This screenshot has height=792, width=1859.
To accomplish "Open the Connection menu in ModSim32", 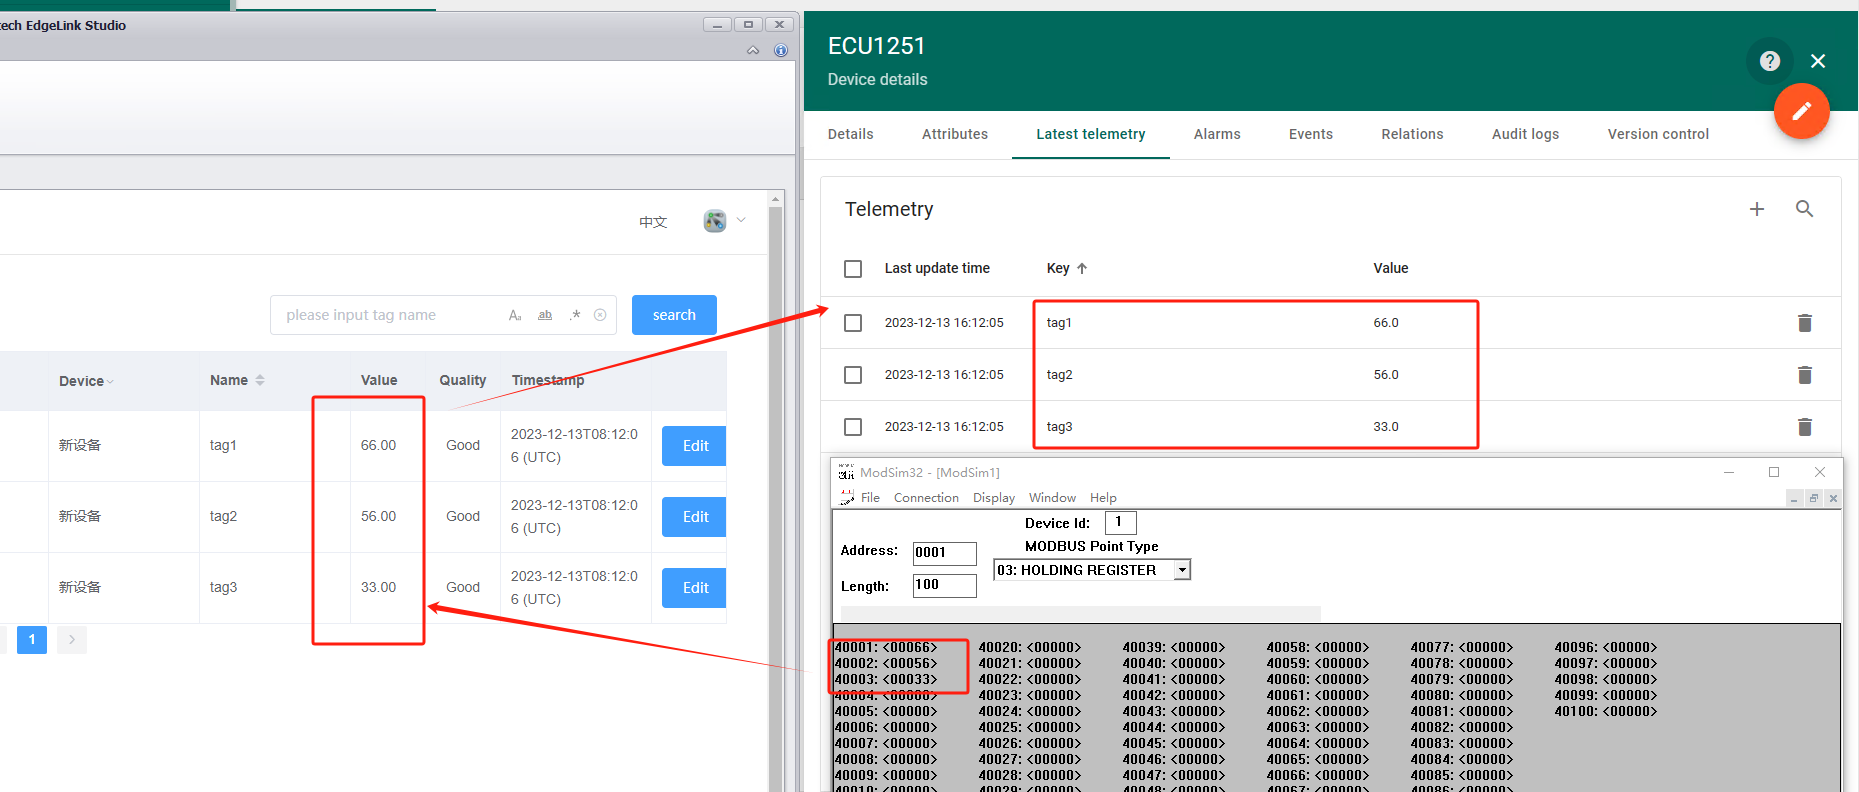I will [x=925, y=498].
